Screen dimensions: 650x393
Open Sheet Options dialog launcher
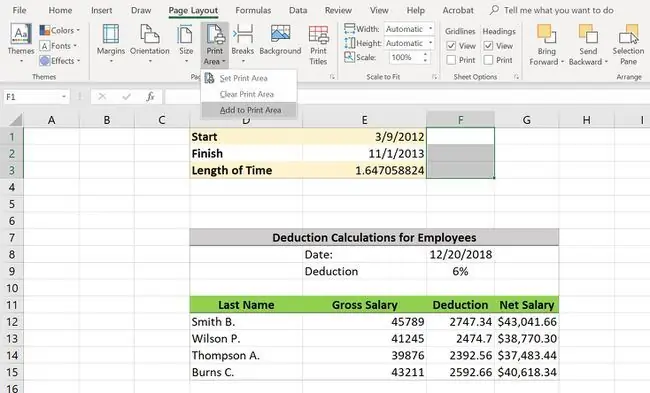(516, 77)
